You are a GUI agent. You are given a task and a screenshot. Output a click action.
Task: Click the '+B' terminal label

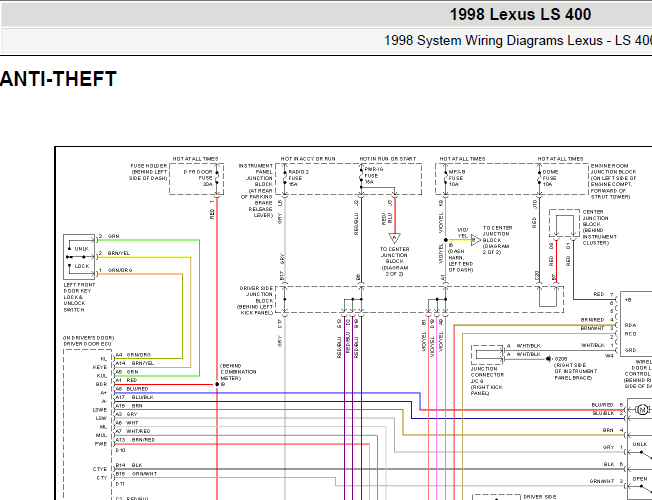pos(628,300)
